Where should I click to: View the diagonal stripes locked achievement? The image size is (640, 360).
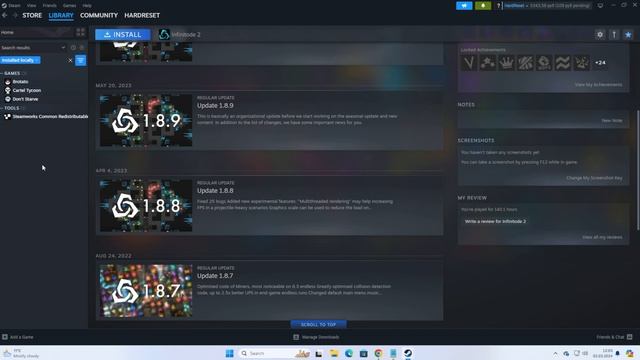coord(525,63)
